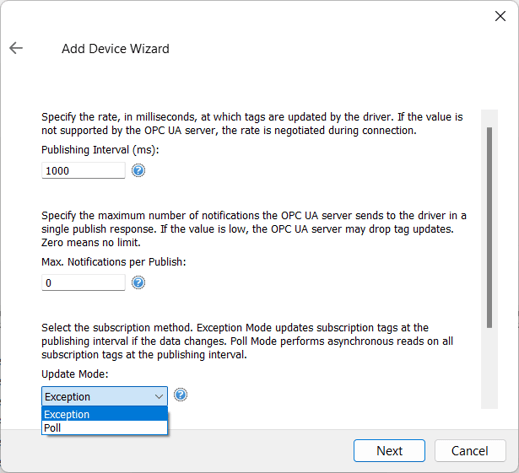
Task: Click the Publishing Interval field showing 1000
Action: coord(83,171)
